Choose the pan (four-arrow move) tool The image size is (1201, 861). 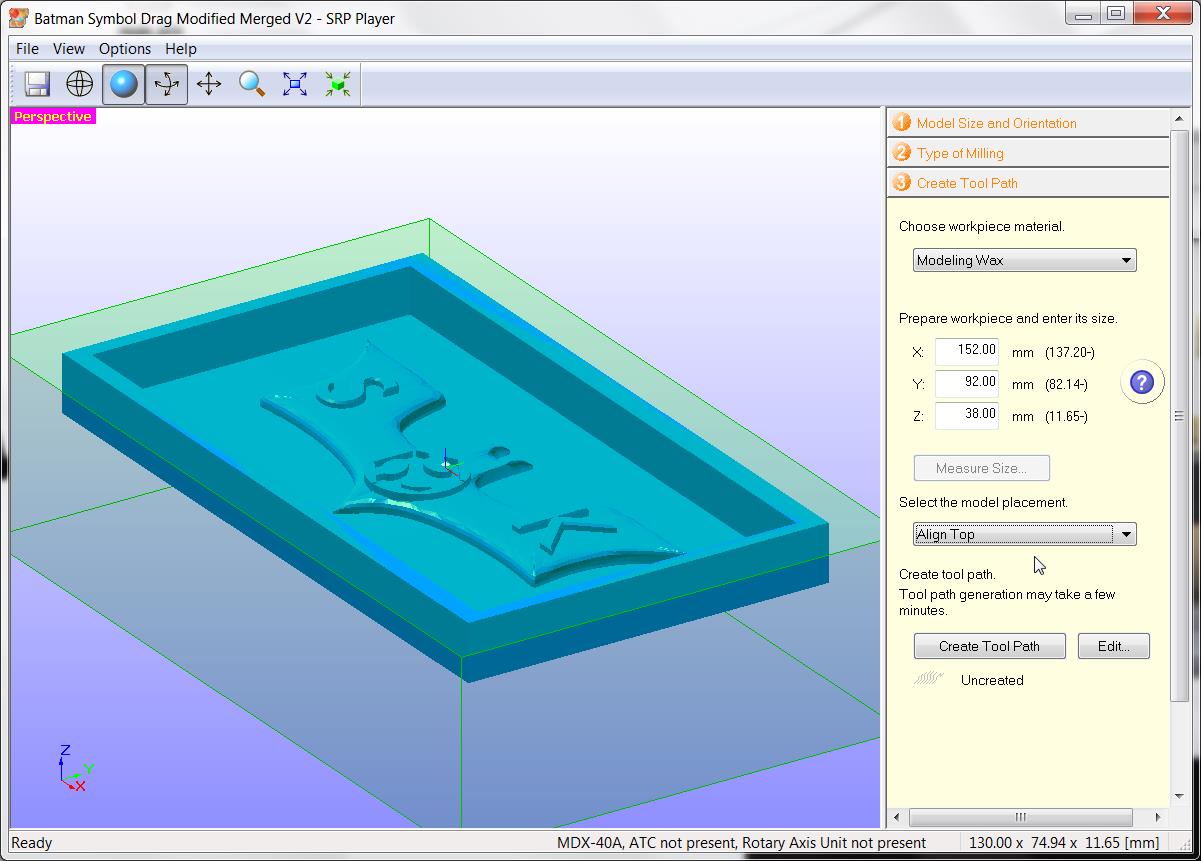coord(209,84)
